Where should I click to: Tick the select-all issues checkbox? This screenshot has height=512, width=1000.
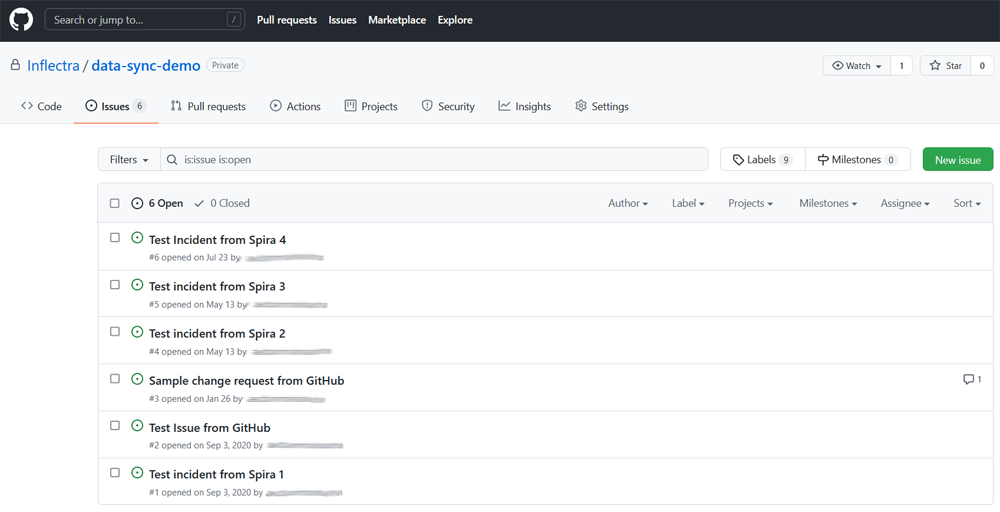pos(115,204)
